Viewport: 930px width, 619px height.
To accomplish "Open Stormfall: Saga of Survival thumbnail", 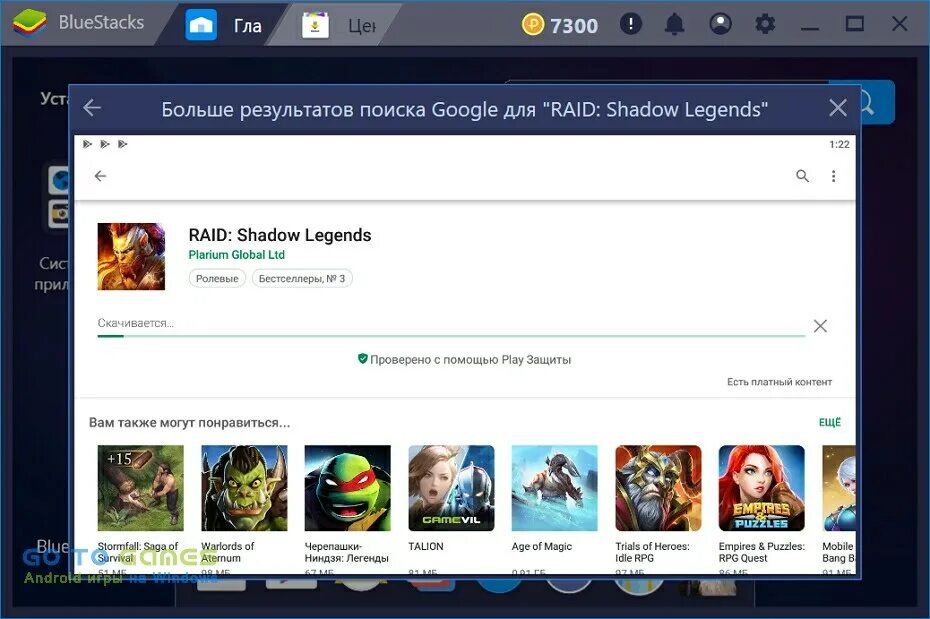I will click(x=141, y=488).
